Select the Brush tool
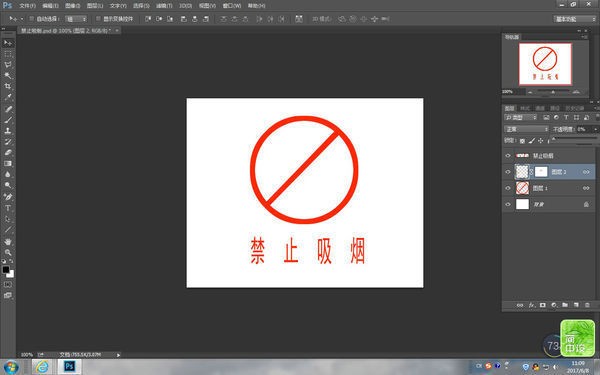 (8, 120)
